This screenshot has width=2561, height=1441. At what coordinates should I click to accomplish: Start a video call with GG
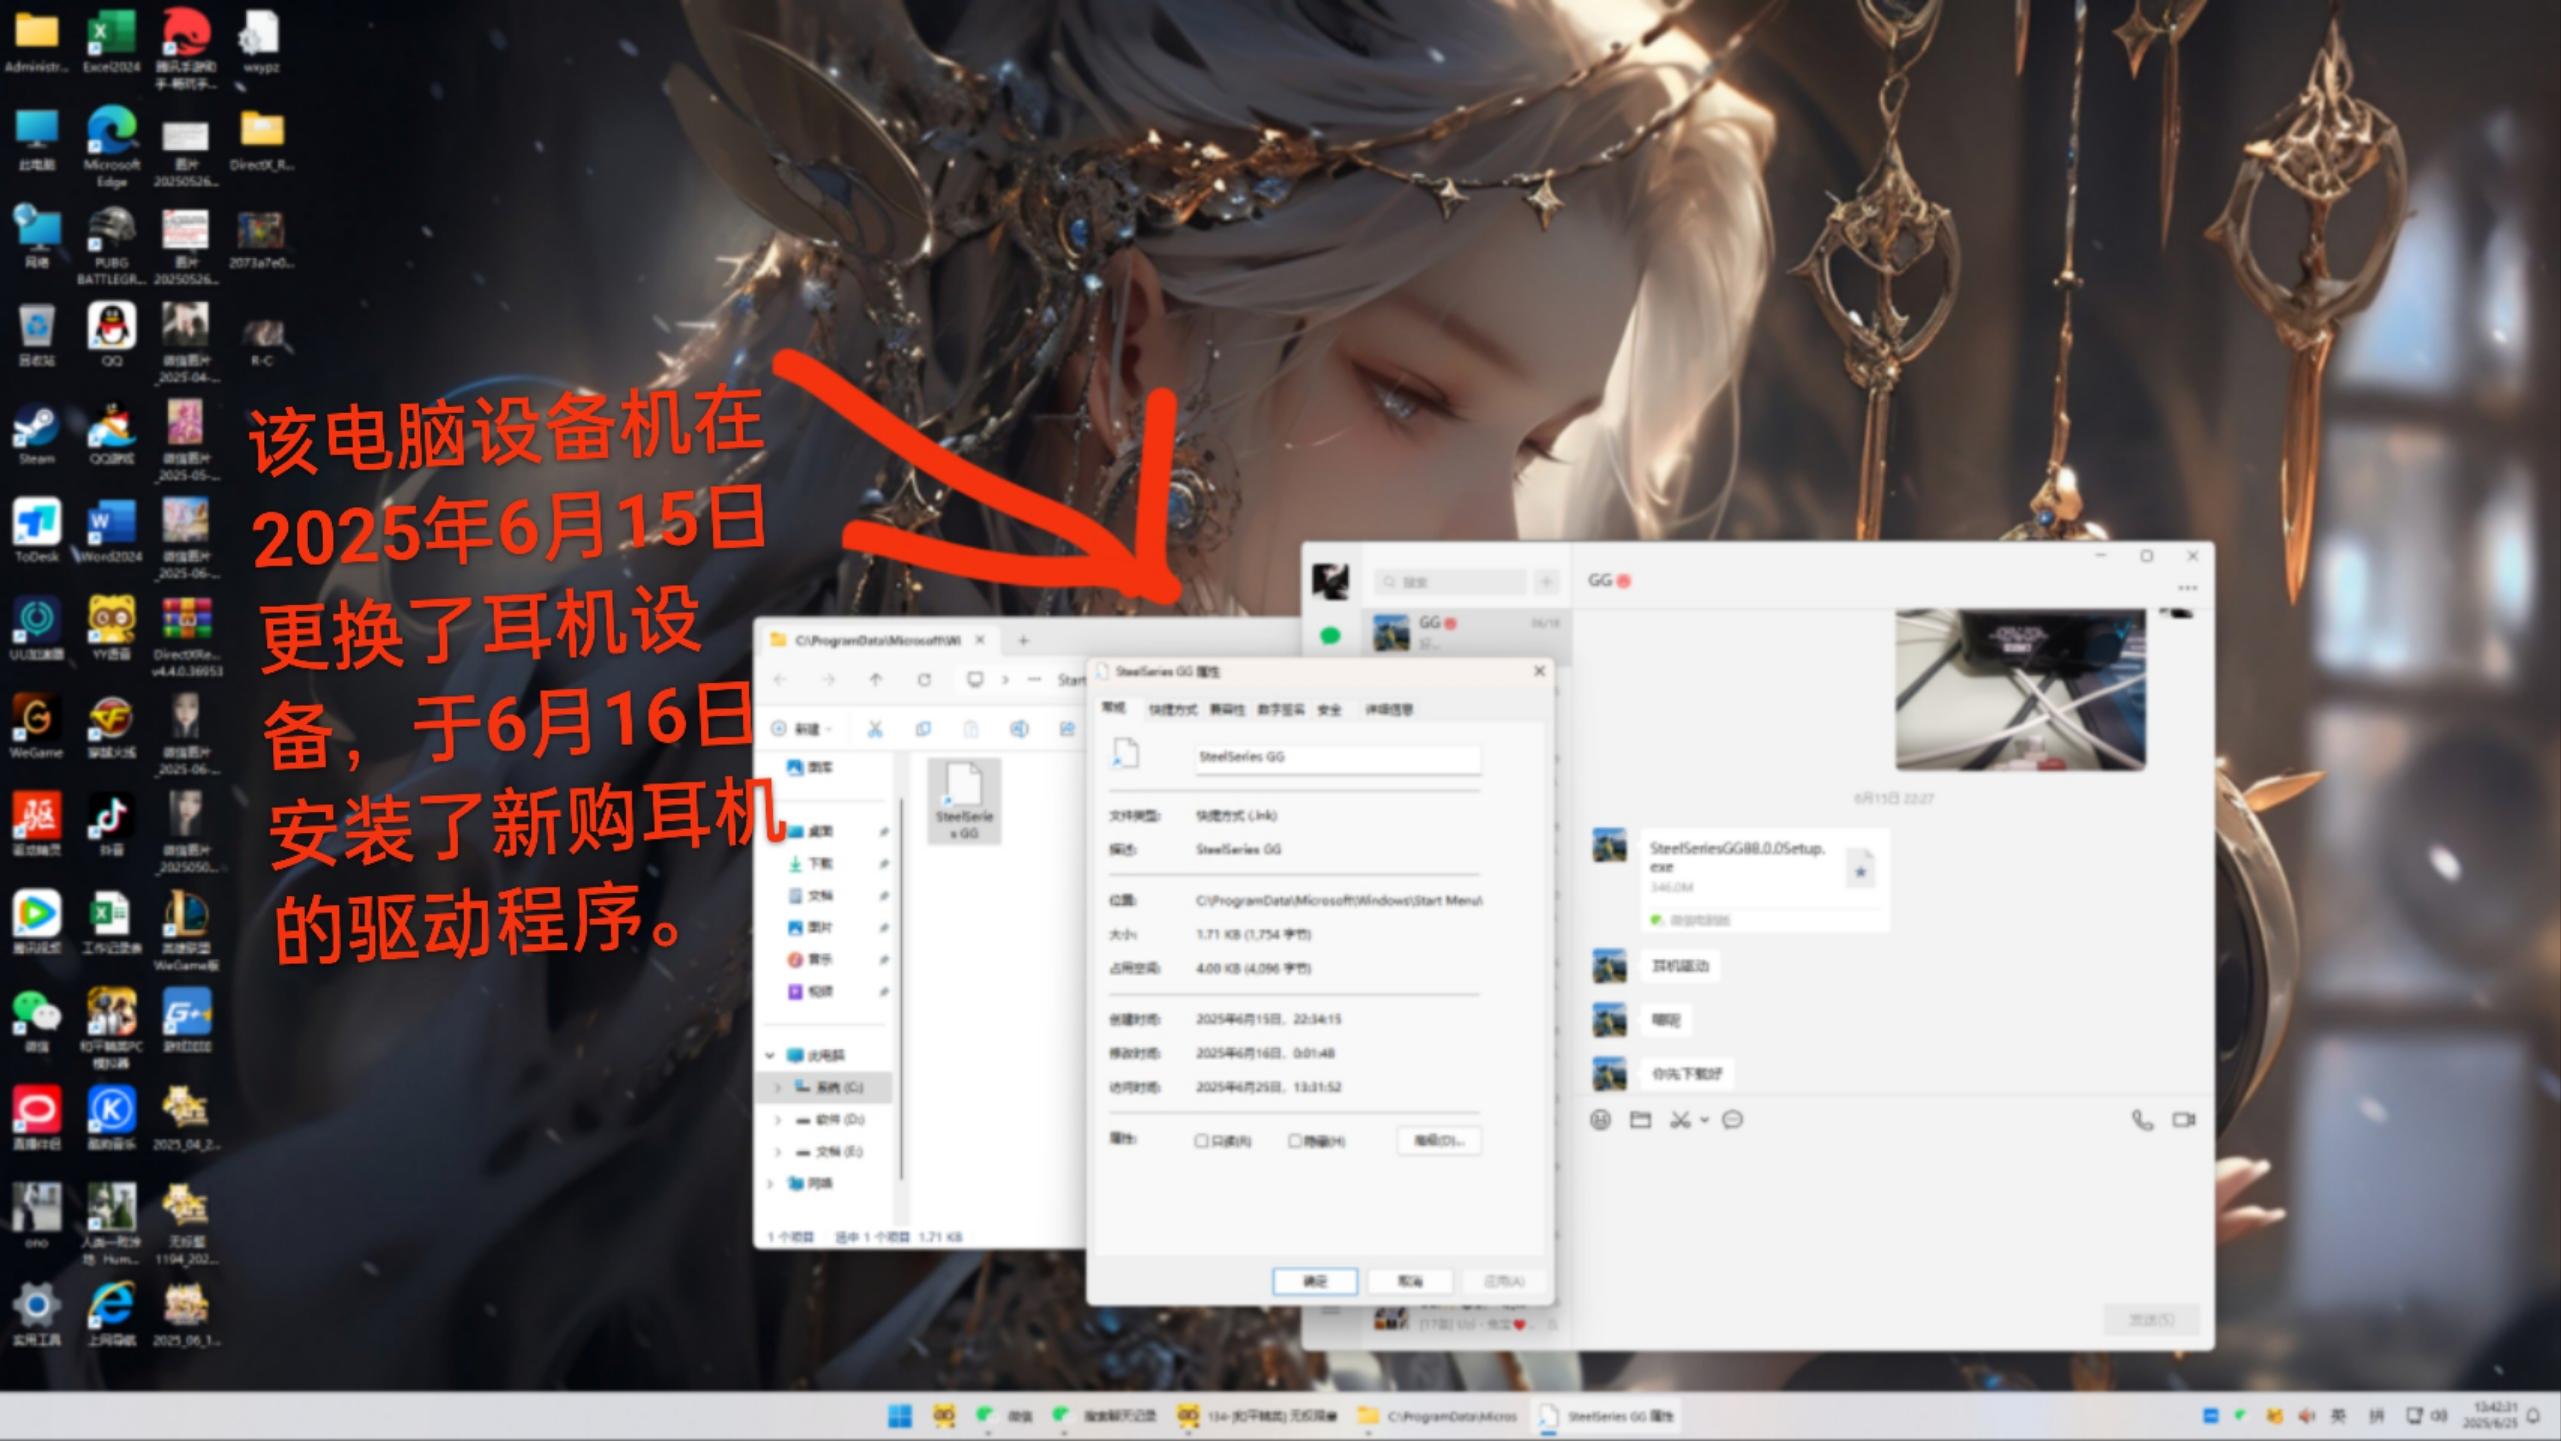coord(2184,1120)
